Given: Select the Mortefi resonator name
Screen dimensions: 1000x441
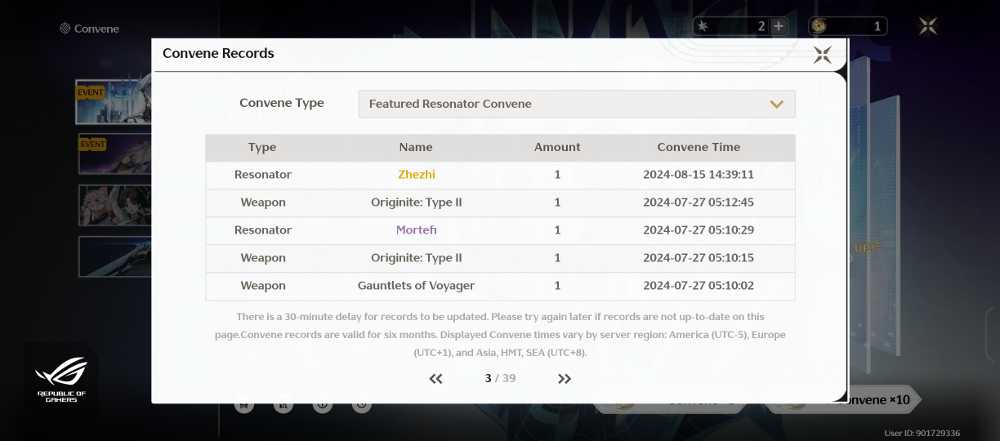Looking at the screenshot, I should coord(416,230).
